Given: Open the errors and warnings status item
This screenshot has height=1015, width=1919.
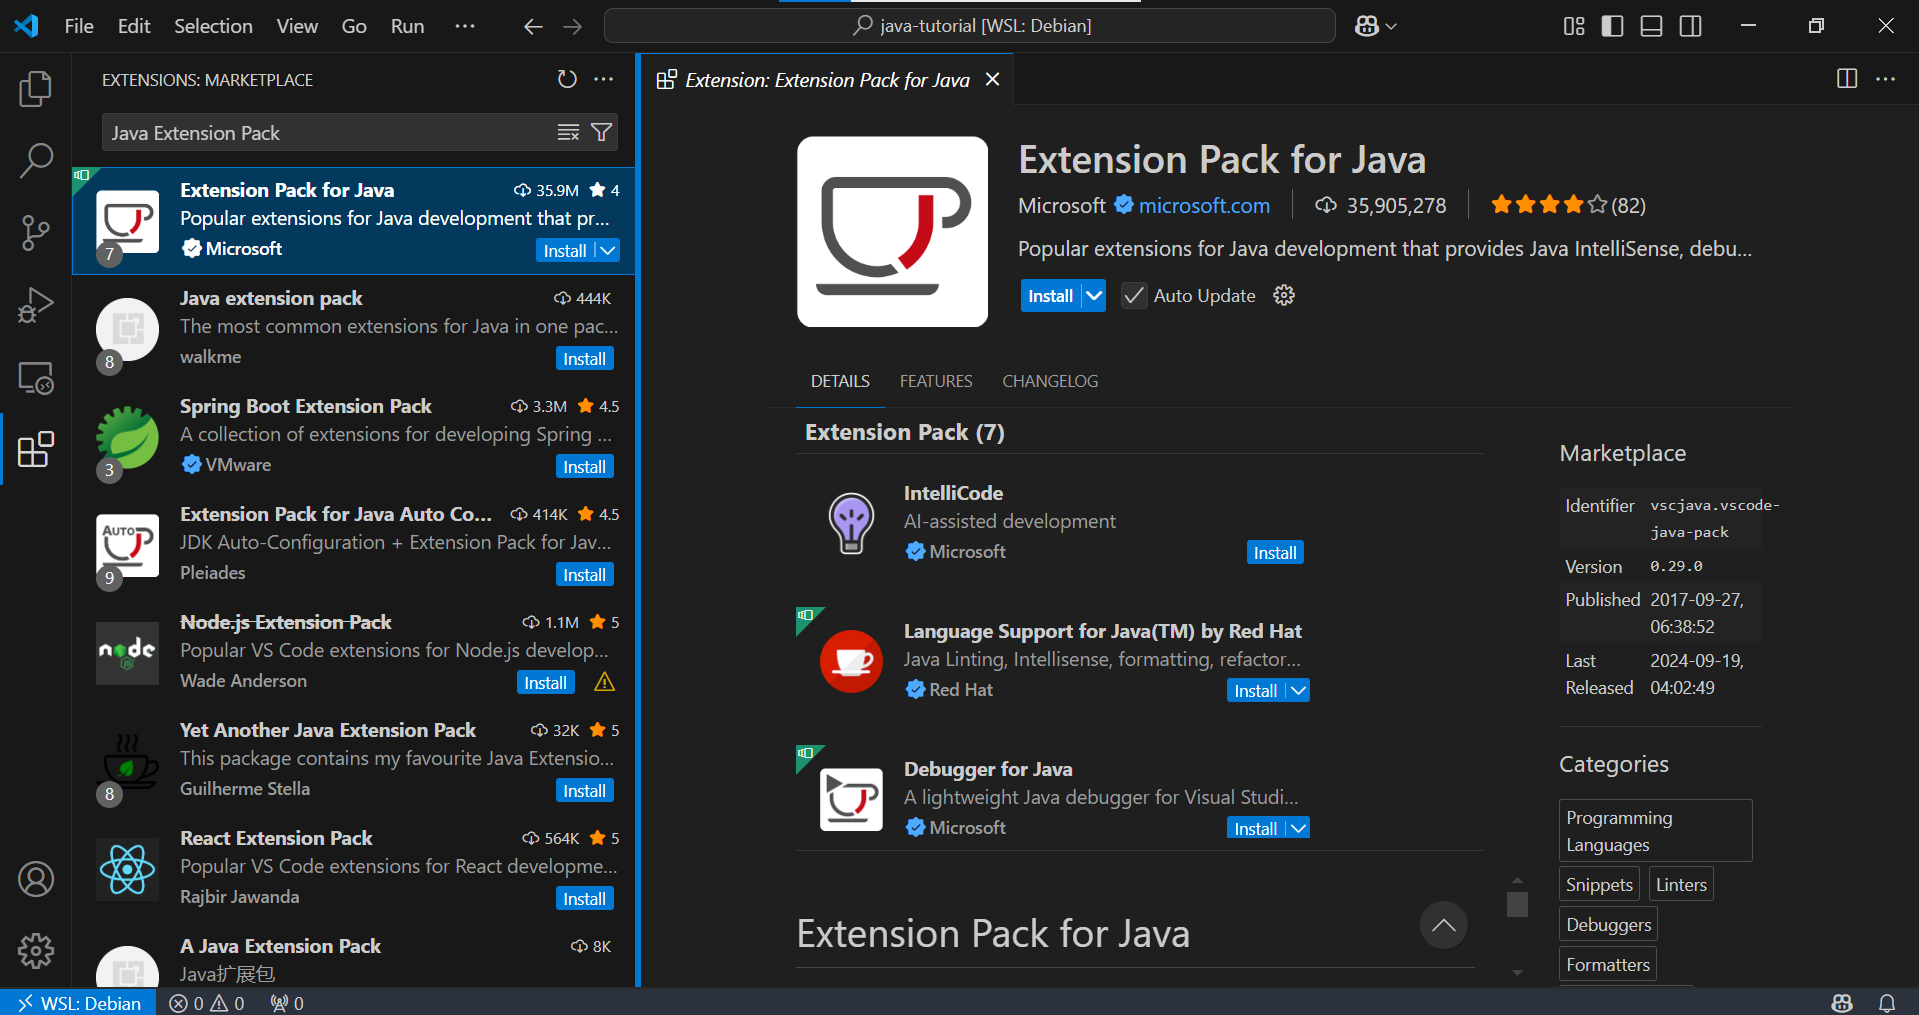Looking at the screenshot, I should pyautogui.click(x=207, y=1003).
